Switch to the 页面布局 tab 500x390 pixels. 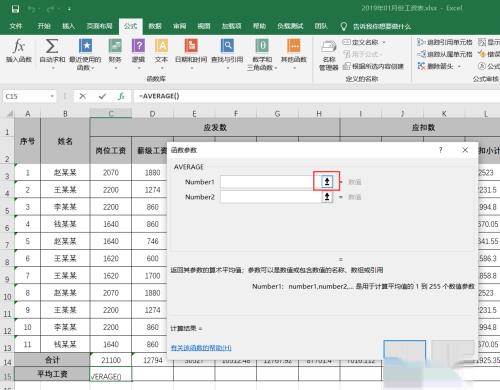99,26
